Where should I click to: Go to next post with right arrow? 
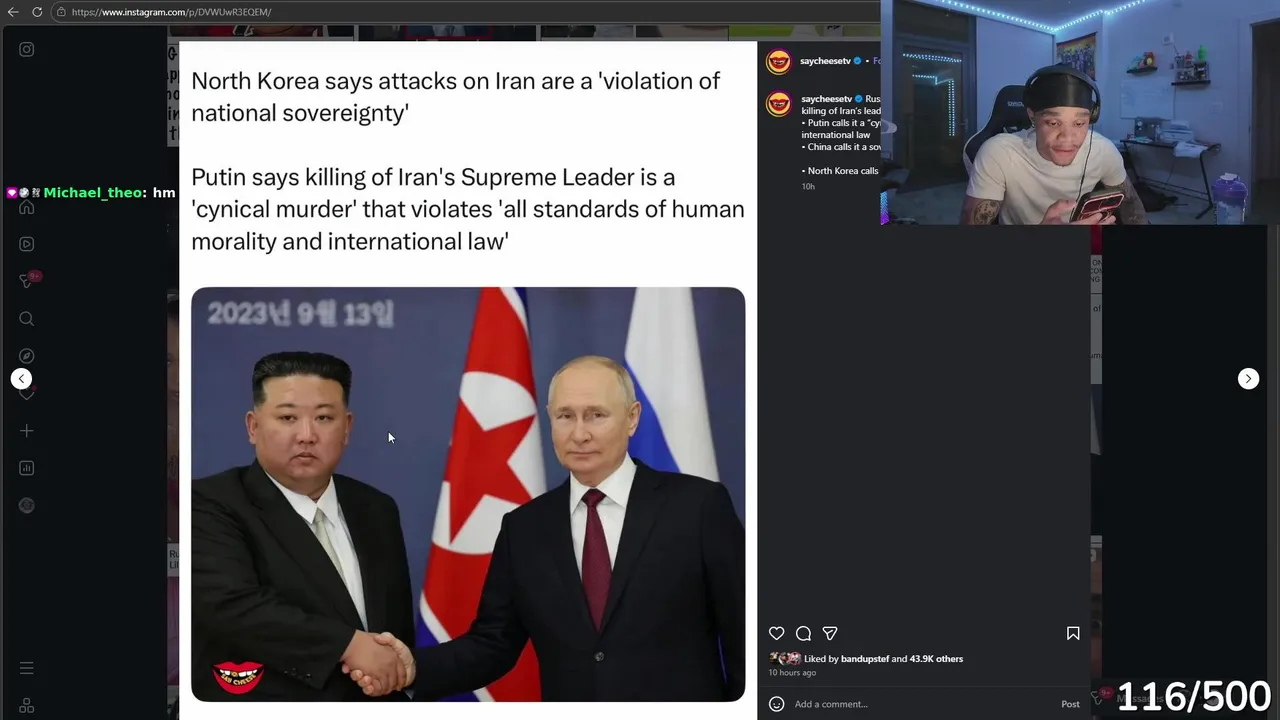point(1248,378)
